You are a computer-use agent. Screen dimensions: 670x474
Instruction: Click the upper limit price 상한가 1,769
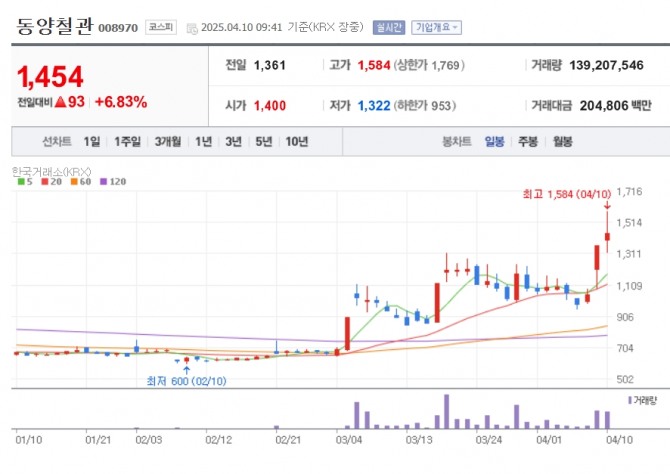tap(429, 65)
